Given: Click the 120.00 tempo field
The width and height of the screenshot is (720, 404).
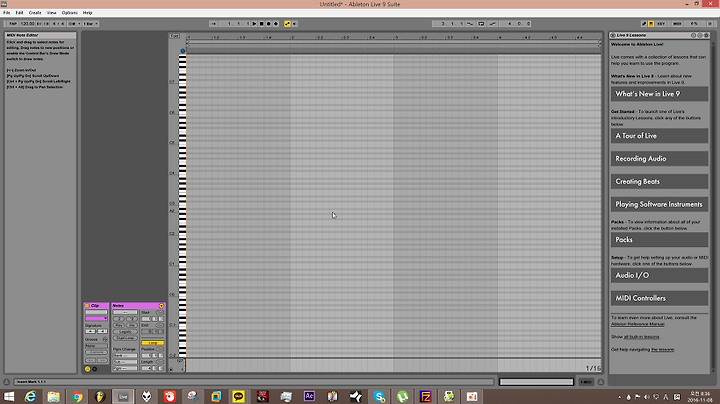Looking at the screenshot, I should tap(28, 24).
